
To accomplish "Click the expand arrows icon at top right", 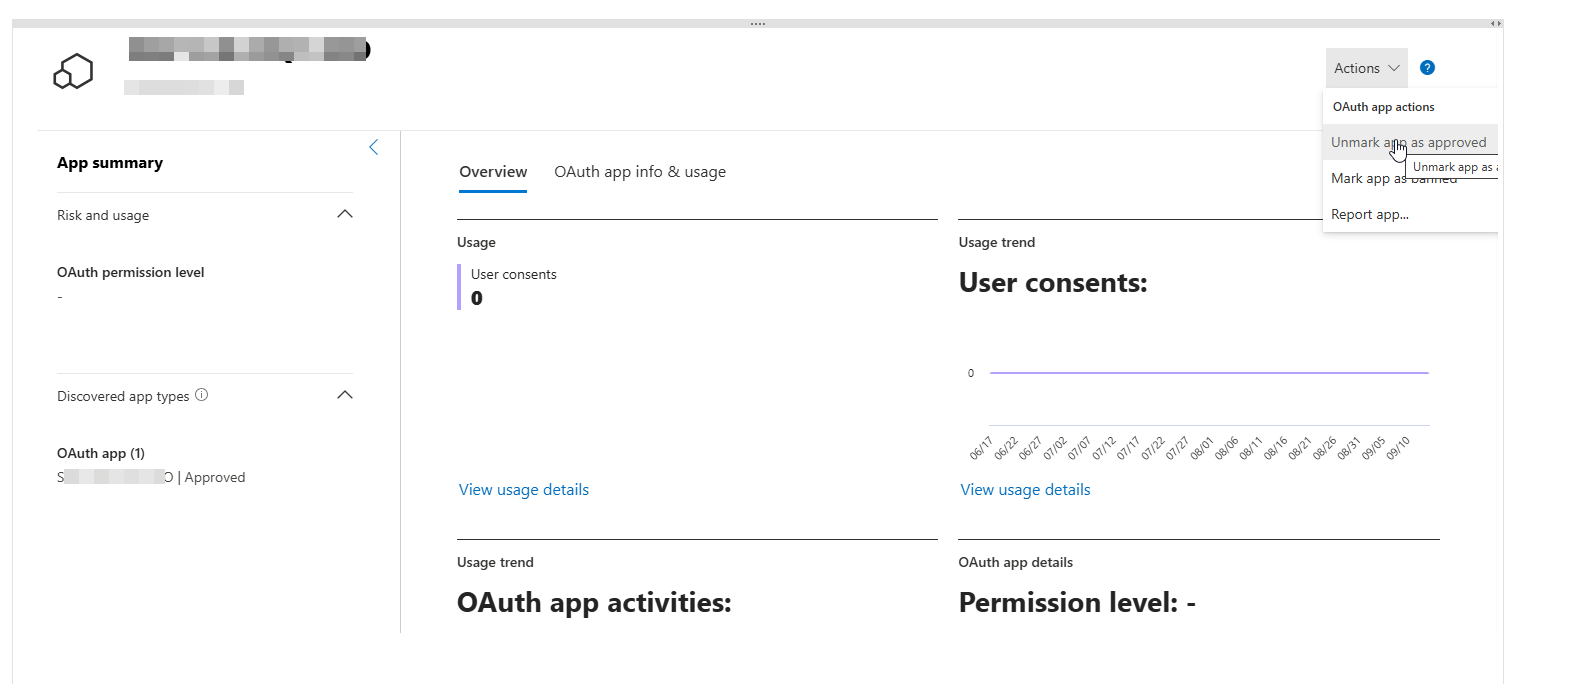I will point(1496,23).
